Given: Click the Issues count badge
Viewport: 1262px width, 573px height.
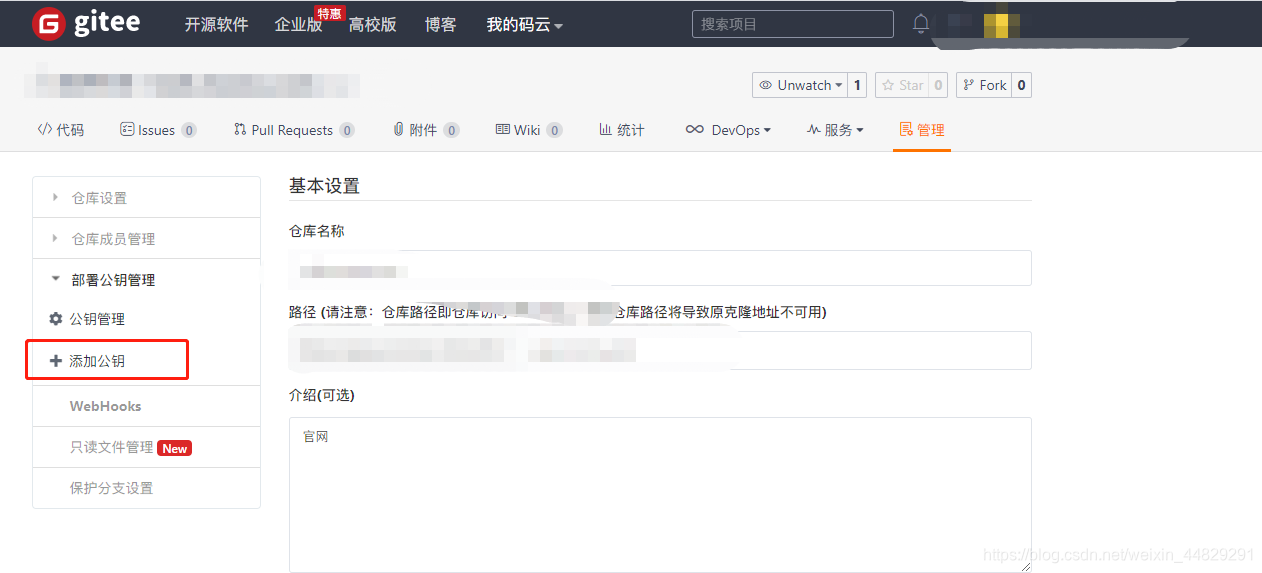Looking at the screenshot, I should [189, 130].
